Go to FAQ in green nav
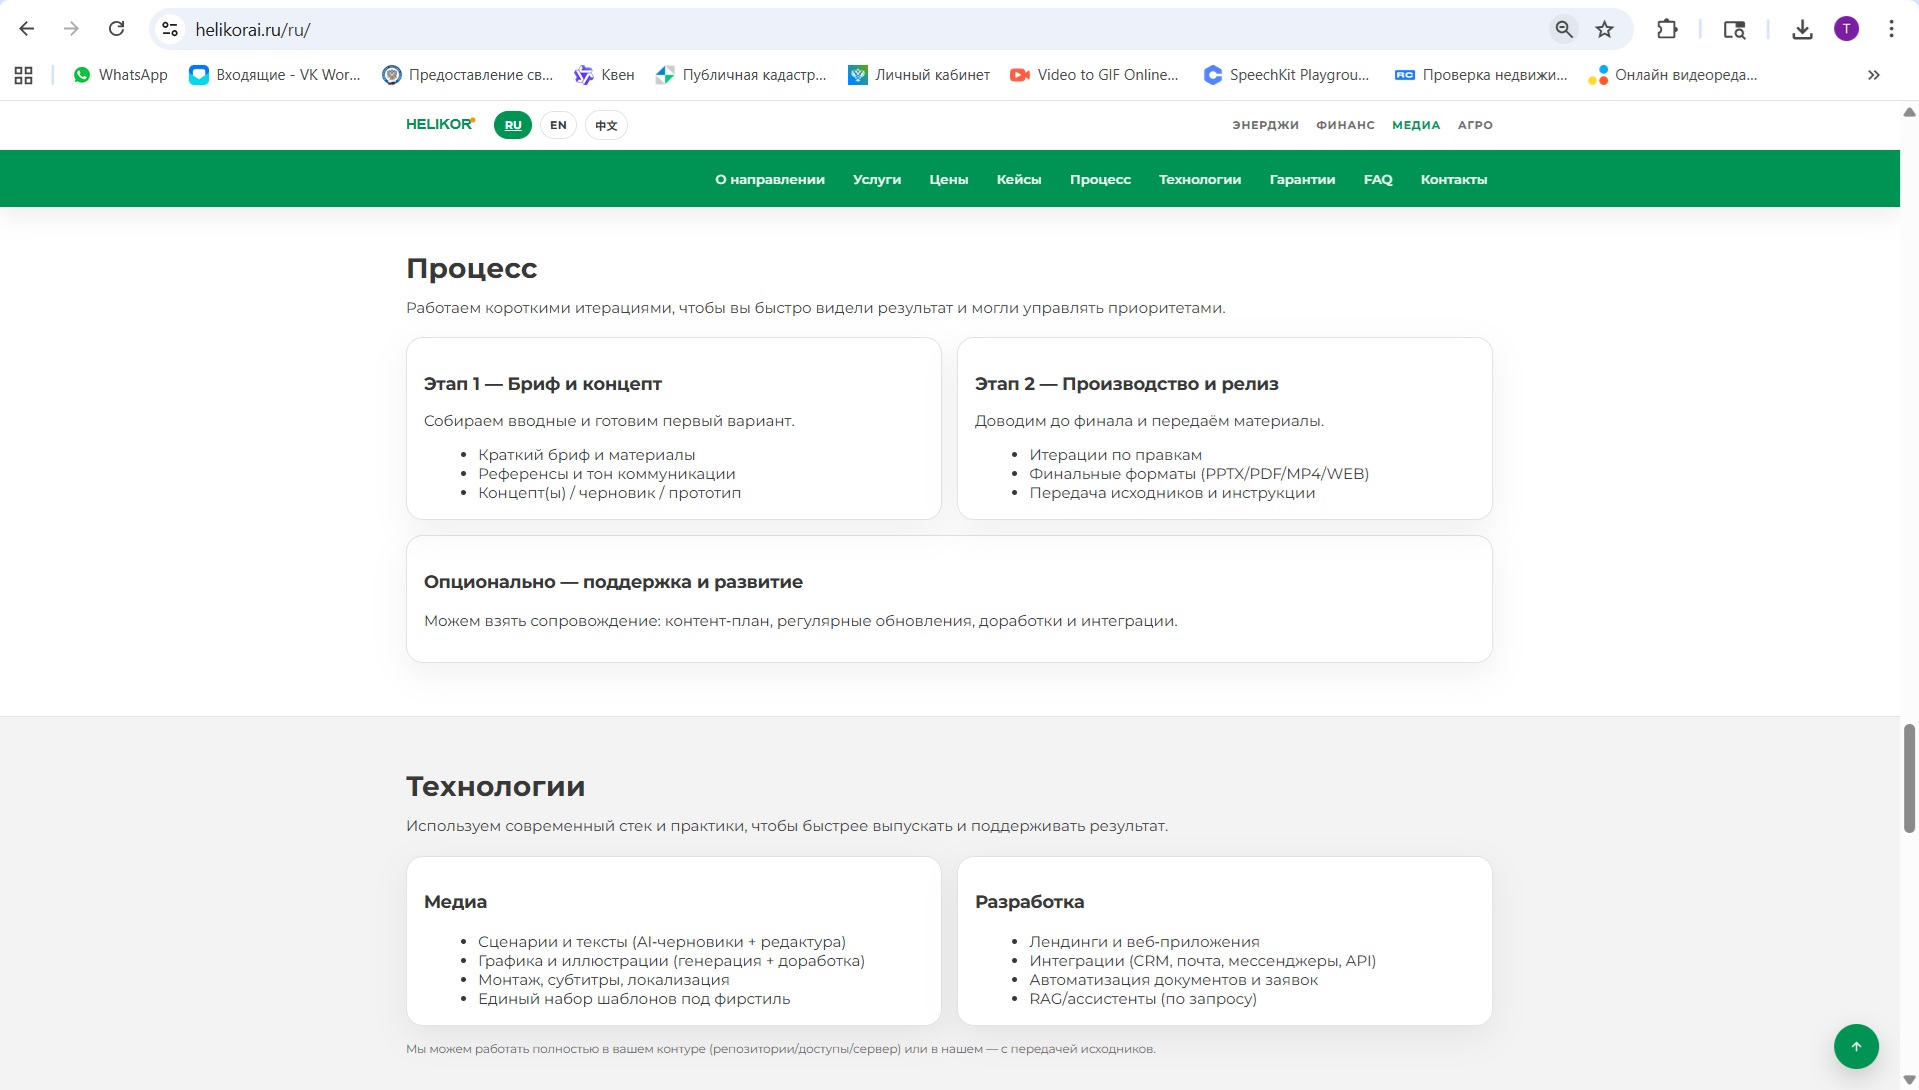1919x1090 pixels. click(x=1378, y=179)
